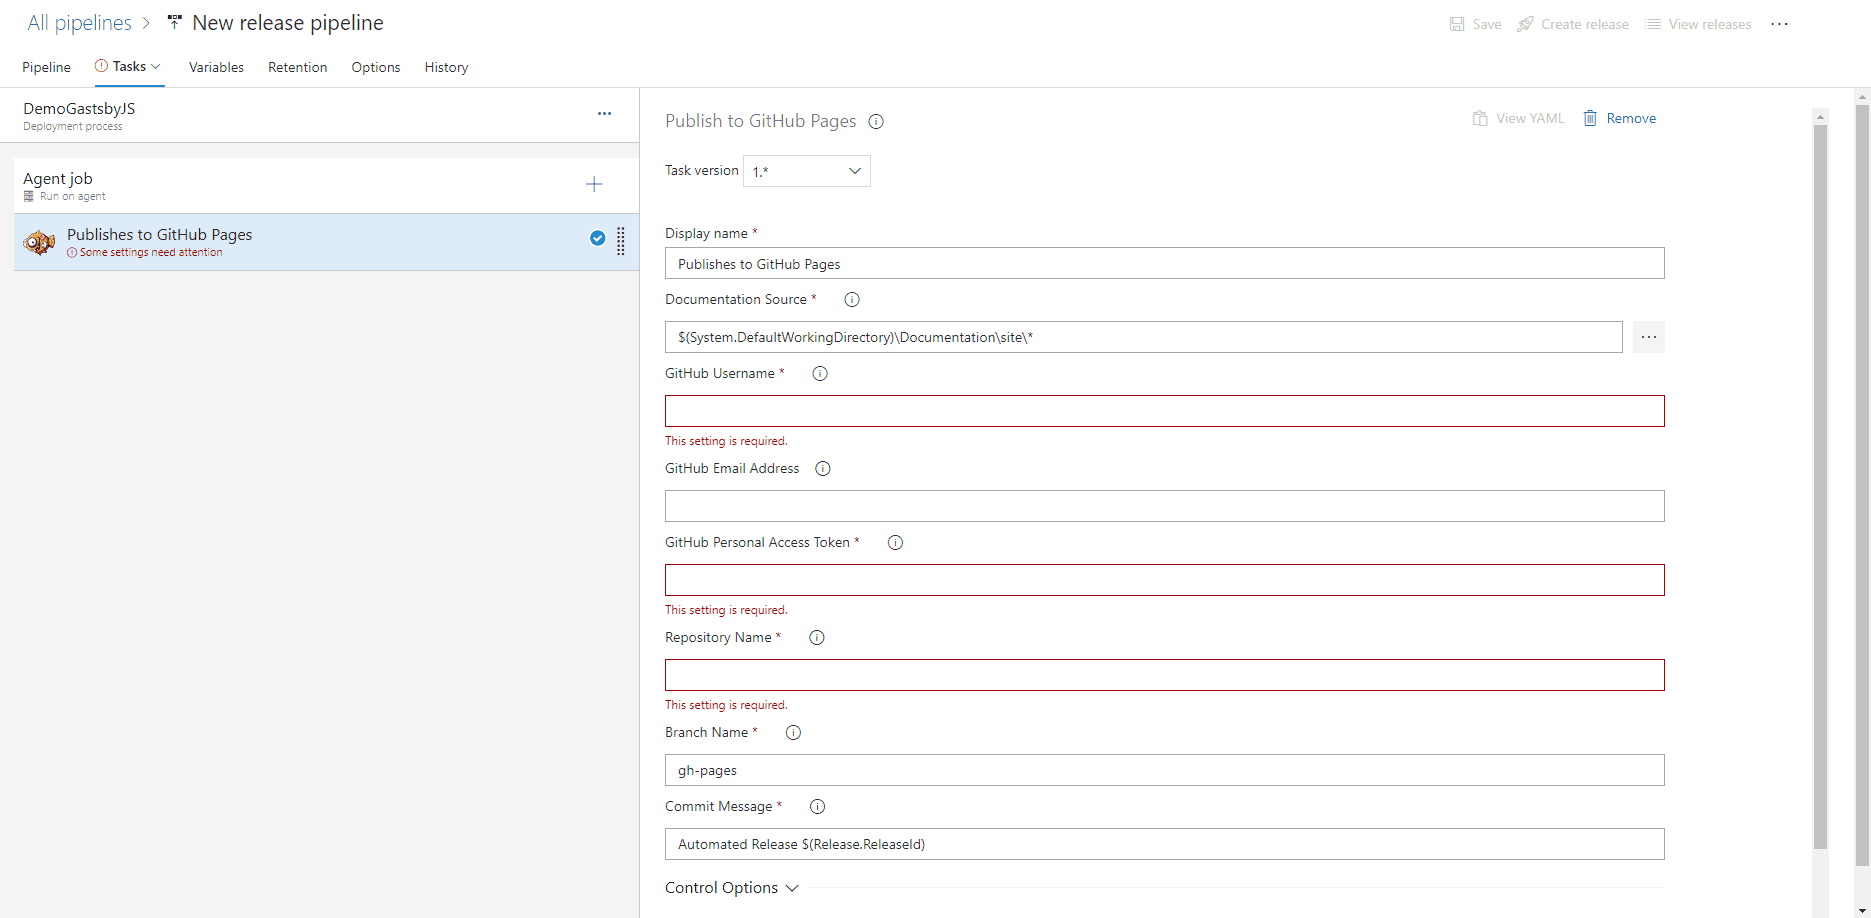Viewport: 1871px width, 918px height.
Task: Click the Repository Name input field
Action: pyautogui.click(x=1165, y=675)
